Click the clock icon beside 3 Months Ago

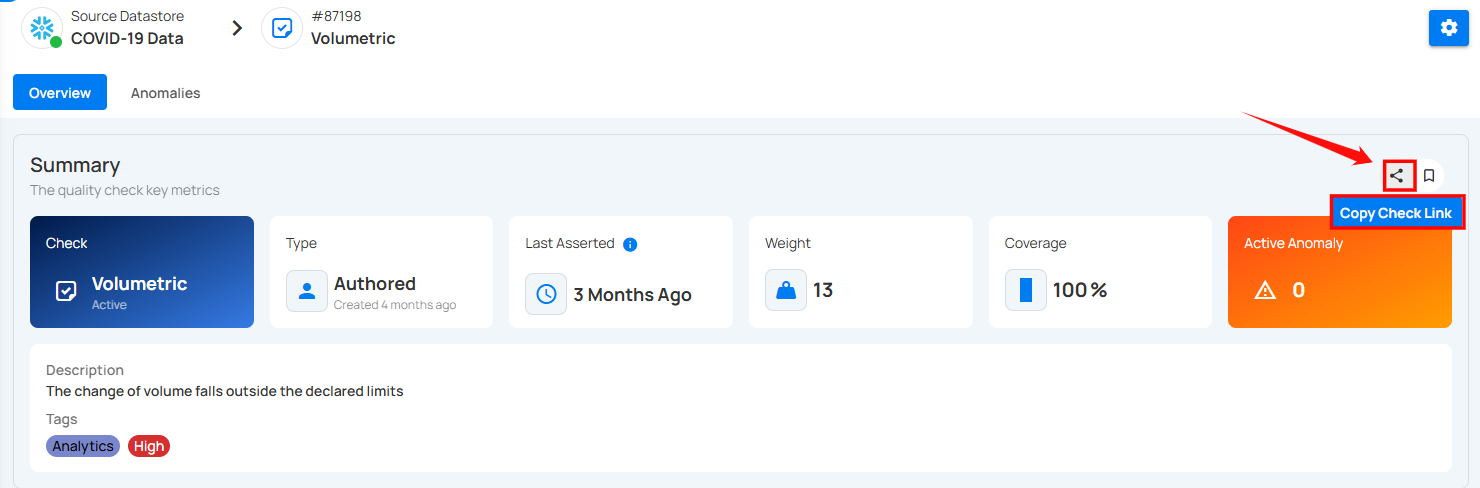click(x=546, y=294)
